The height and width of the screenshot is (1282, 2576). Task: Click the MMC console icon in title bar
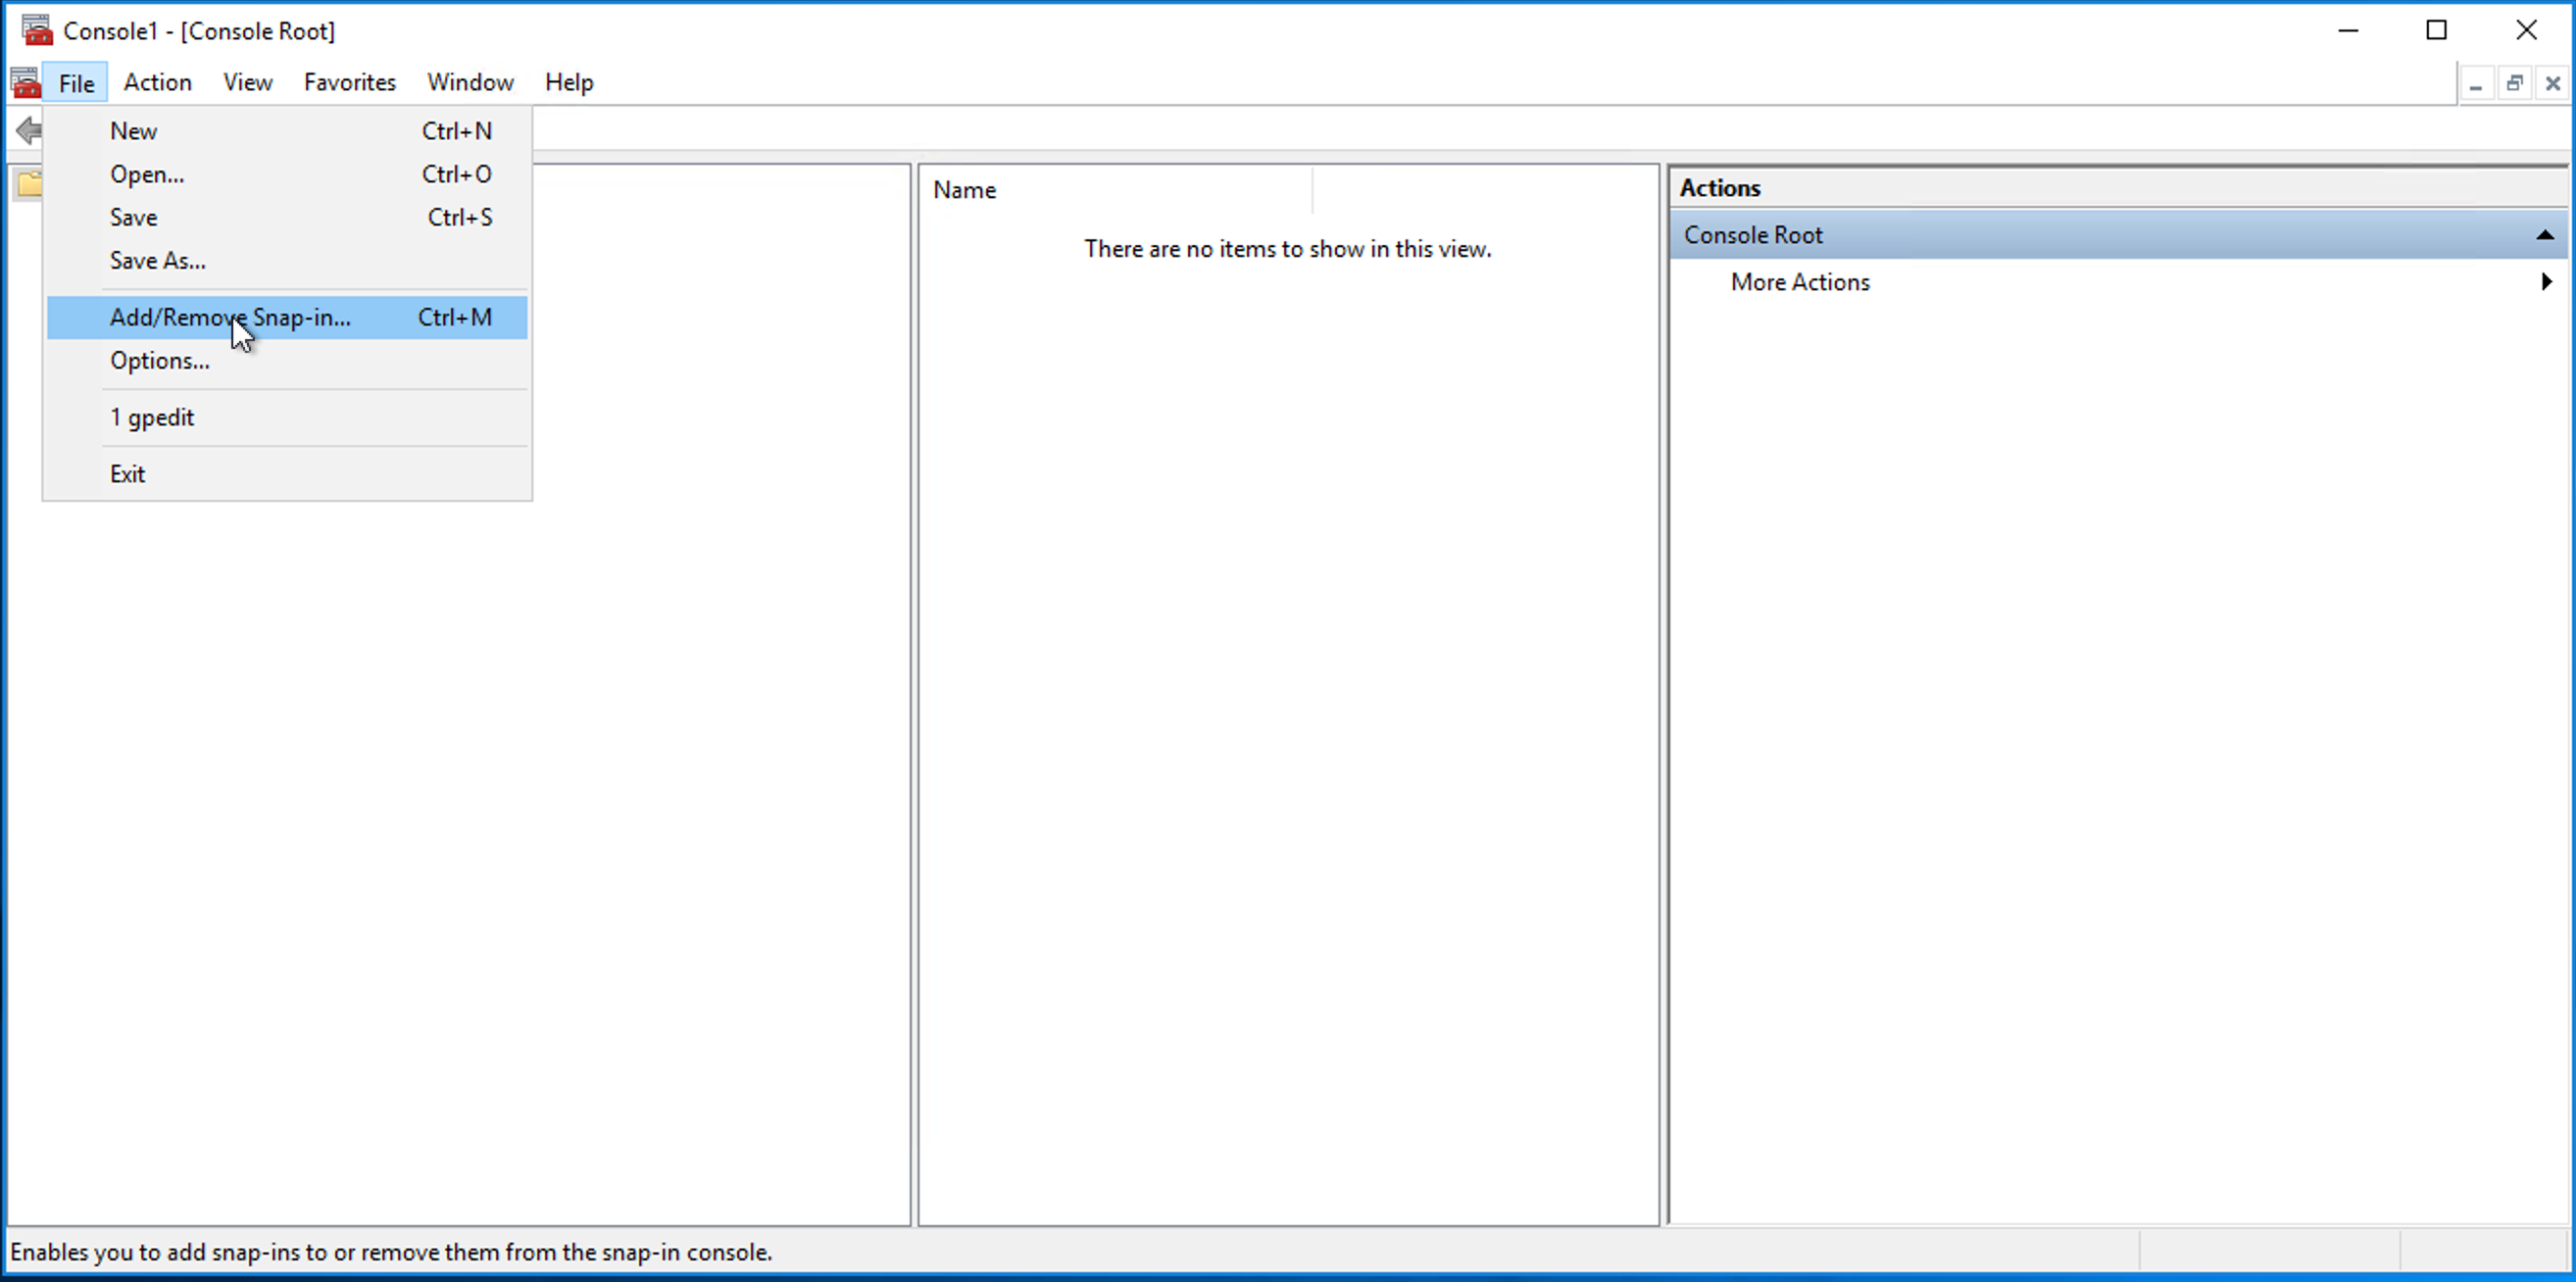(x=37, y=30)
